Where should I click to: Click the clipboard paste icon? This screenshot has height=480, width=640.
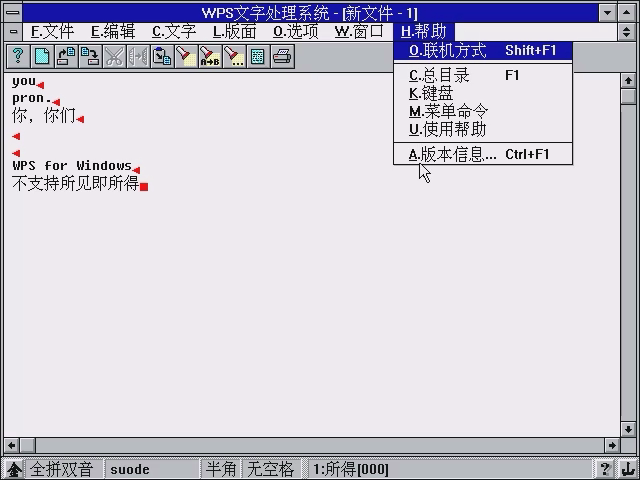pyautogui.click(x=162, y=56)
